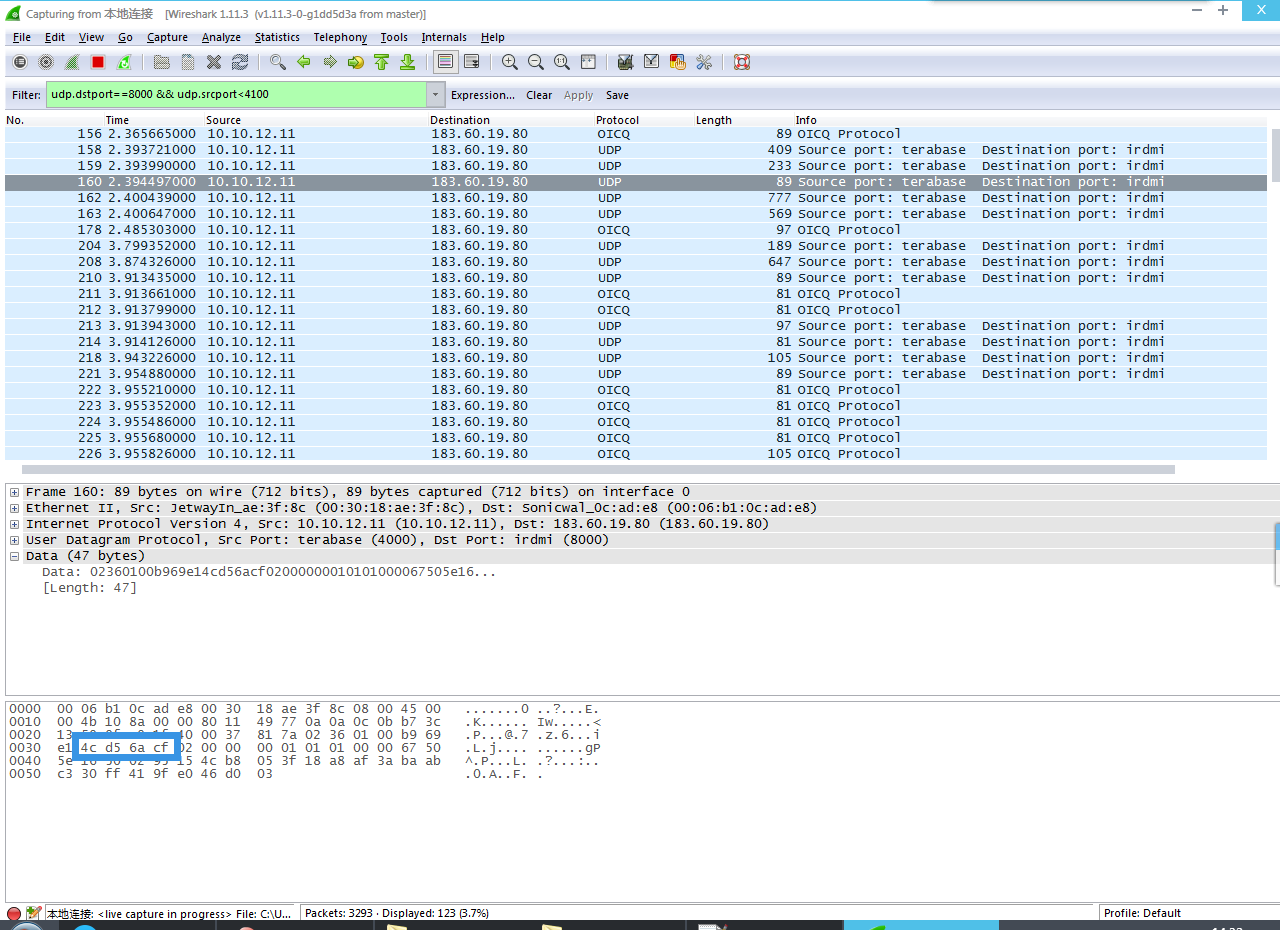
Task: Select packet 208 with length 647
Action: click(x=636, y=262)
